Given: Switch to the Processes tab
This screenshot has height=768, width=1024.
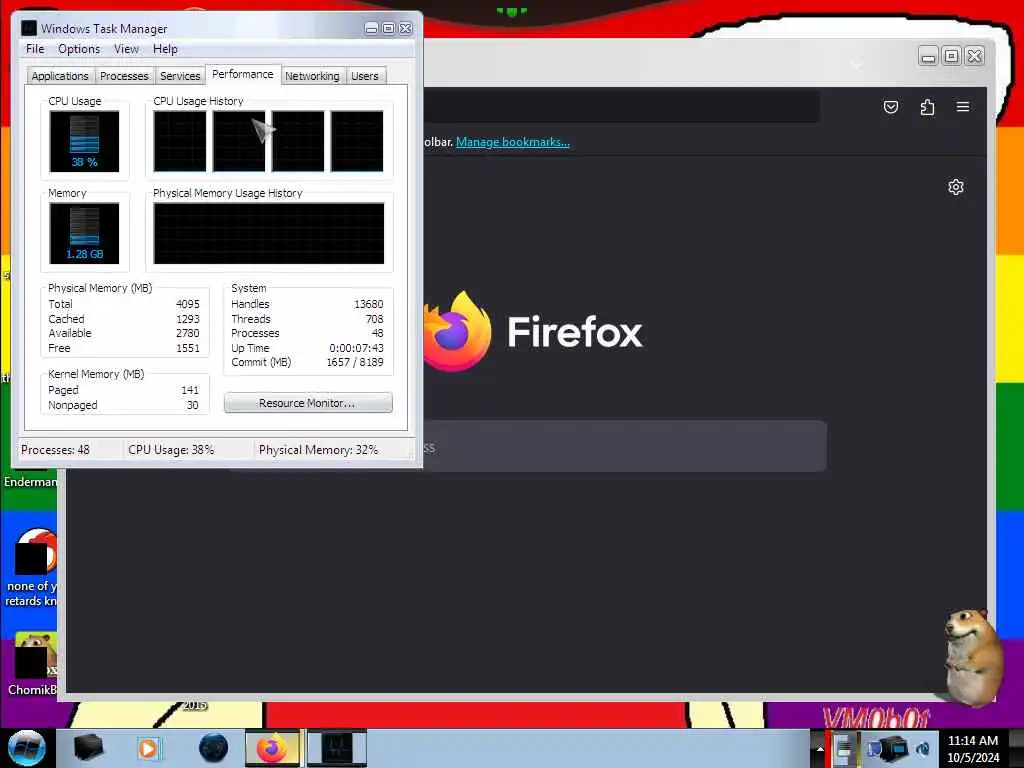Looking at the screenshot, I should 124,76.
